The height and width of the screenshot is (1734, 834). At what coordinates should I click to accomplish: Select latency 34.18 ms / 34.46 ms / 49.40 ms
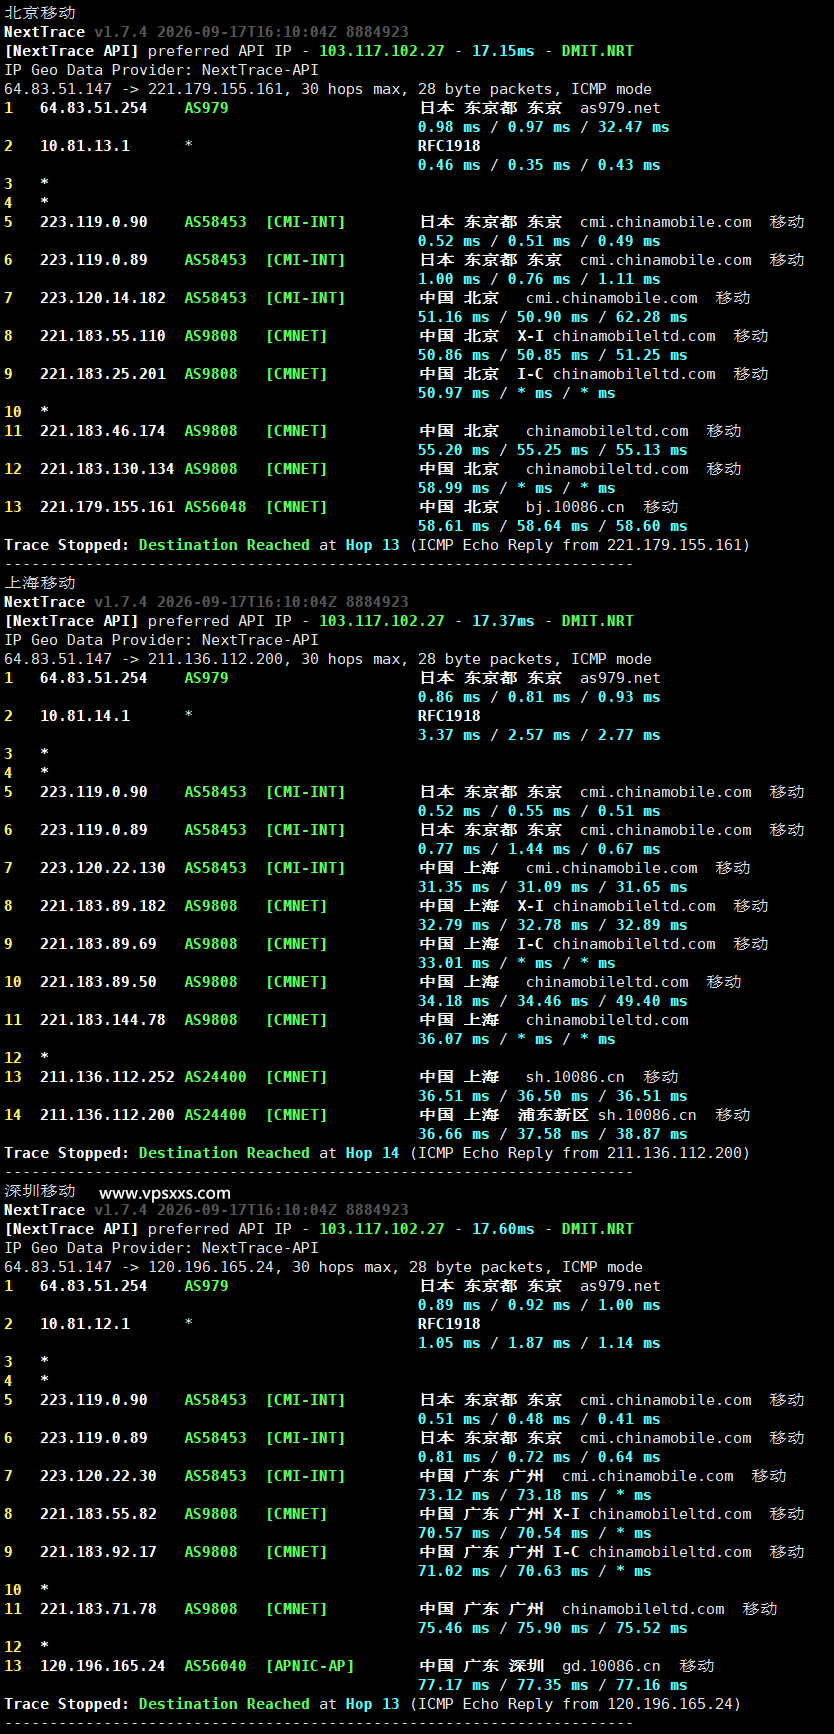click(x=553, y=1001)
